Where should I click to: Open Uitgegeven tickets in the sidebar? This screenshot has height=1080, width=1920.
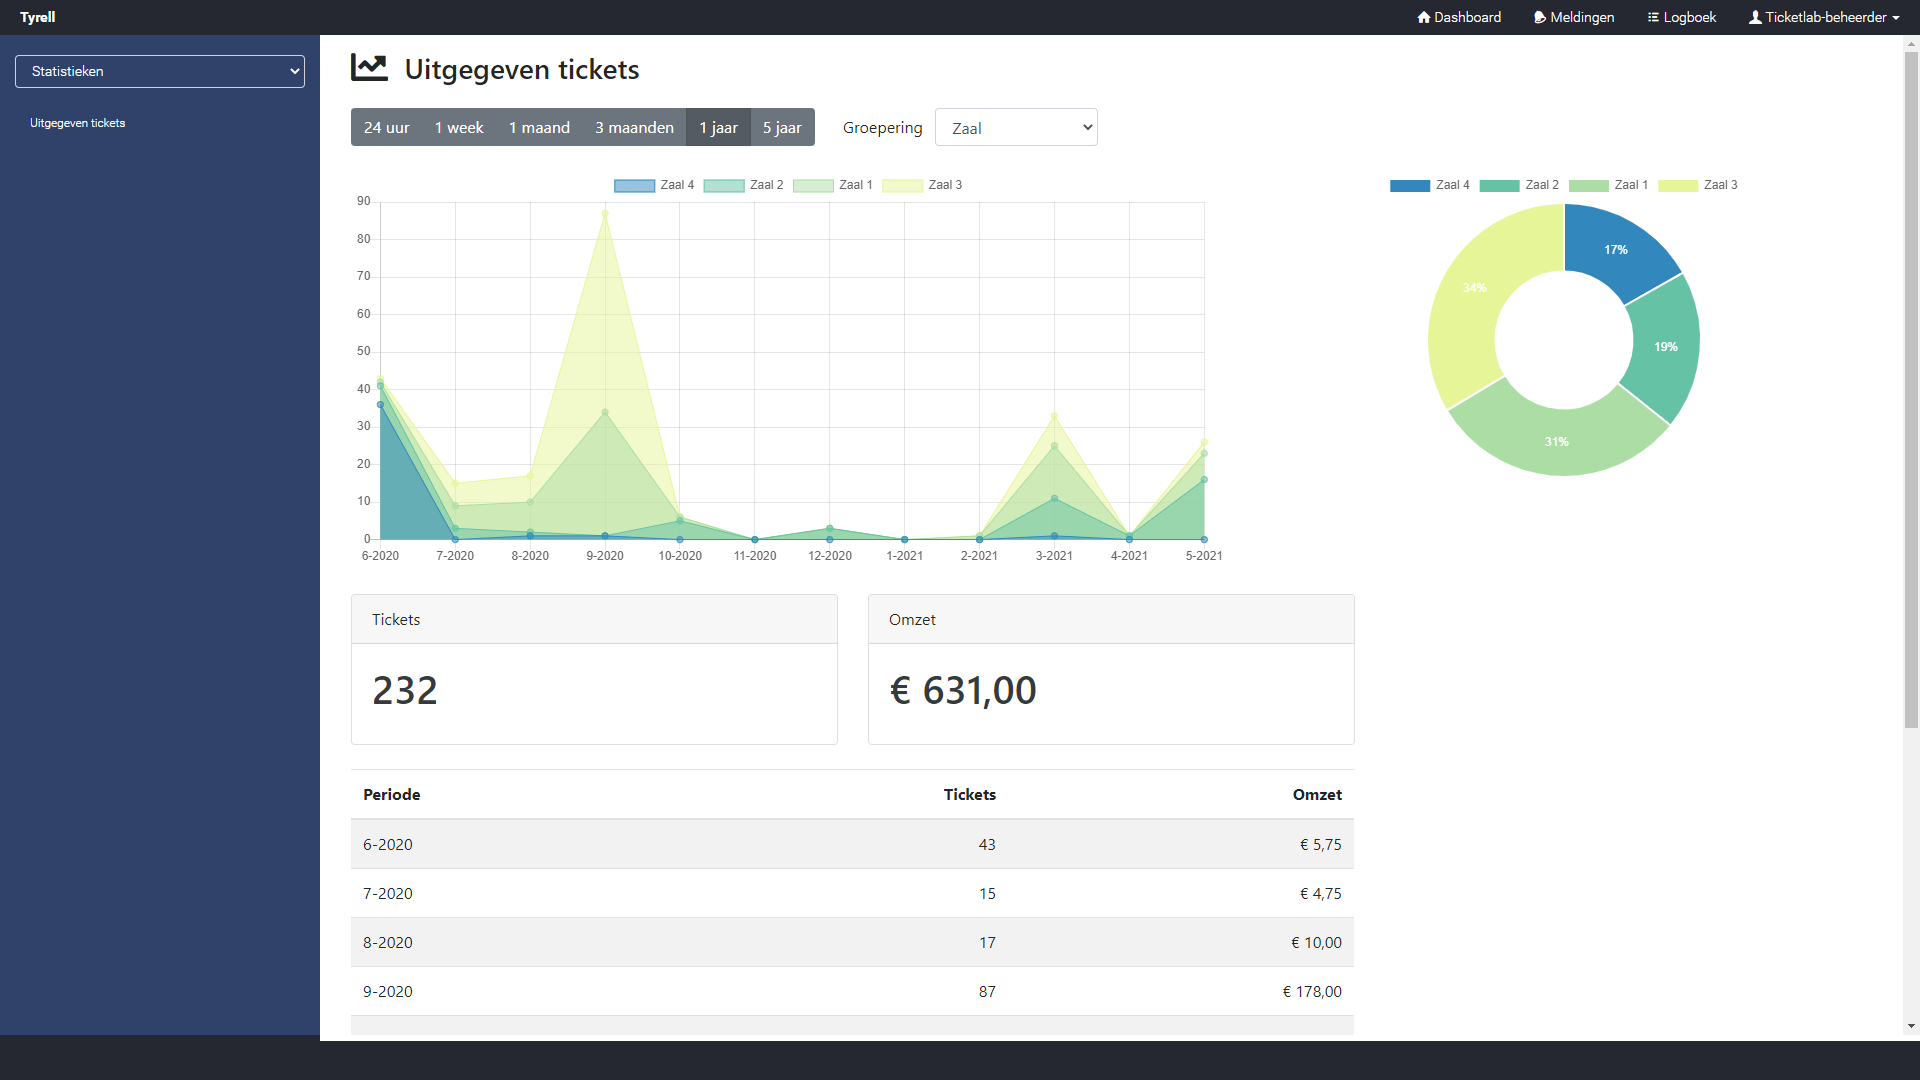click(x=78, y=123)
